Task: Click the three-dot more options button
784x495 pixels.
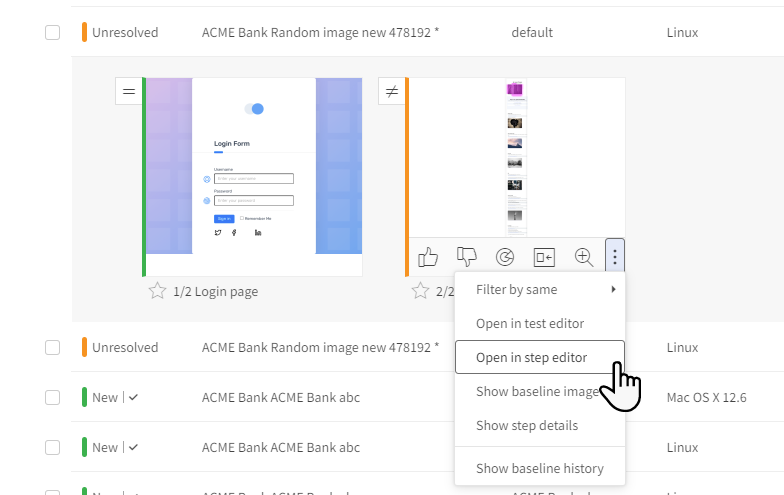Action: tap(615, 257)
